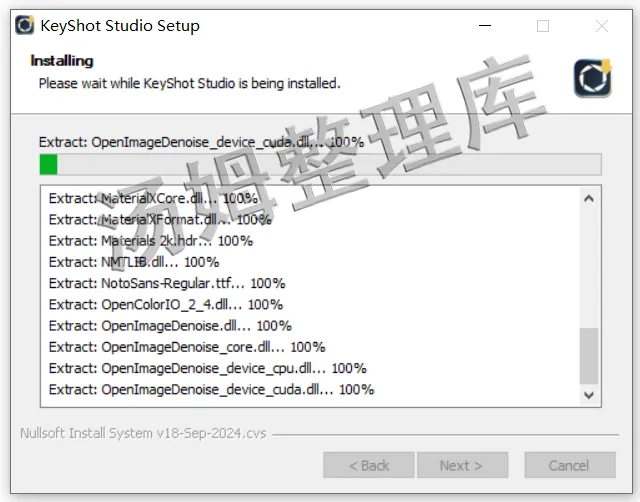
Task: Minimize the KeyShot Studio Setup window
Action: pyautogui.click(x=485, y=26)
